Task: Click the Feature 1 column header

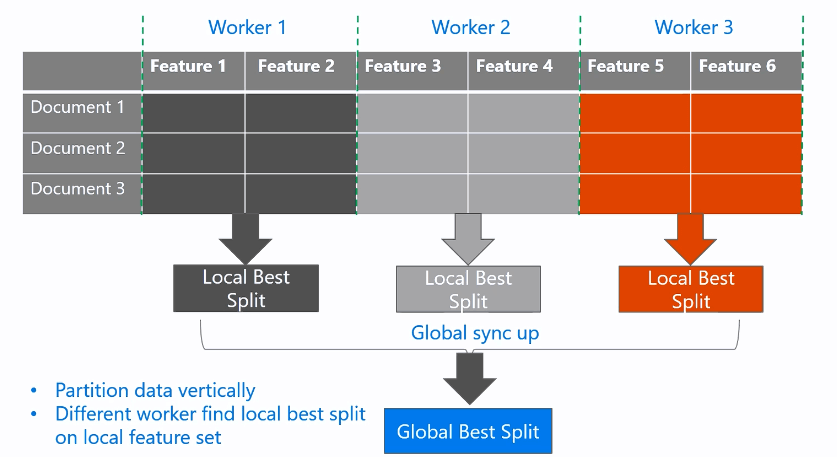Action: 193,71
